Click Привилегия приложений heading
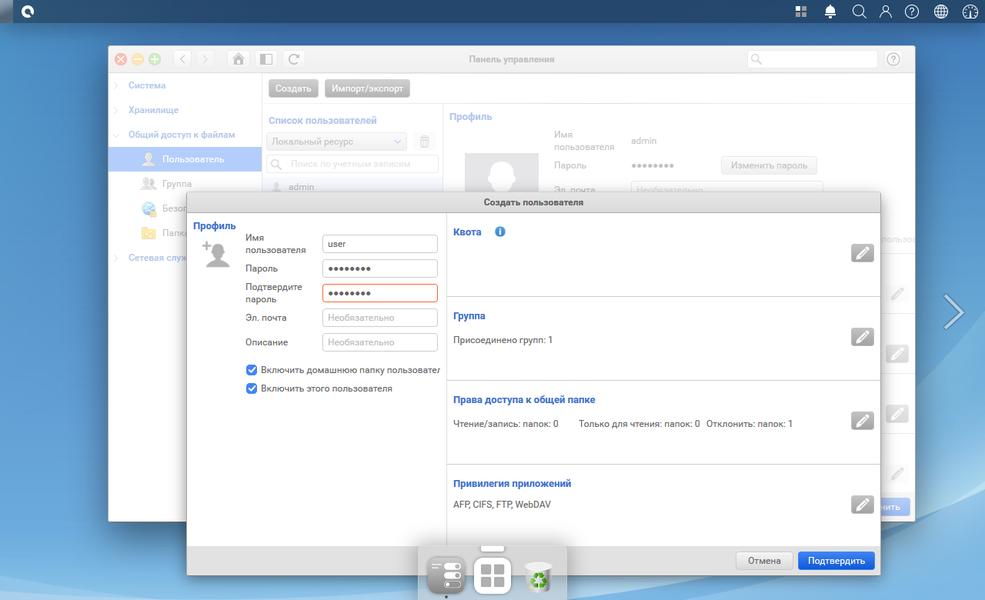Image resolution: width=985 pixels, height=600 pixels. click(512, 483)
